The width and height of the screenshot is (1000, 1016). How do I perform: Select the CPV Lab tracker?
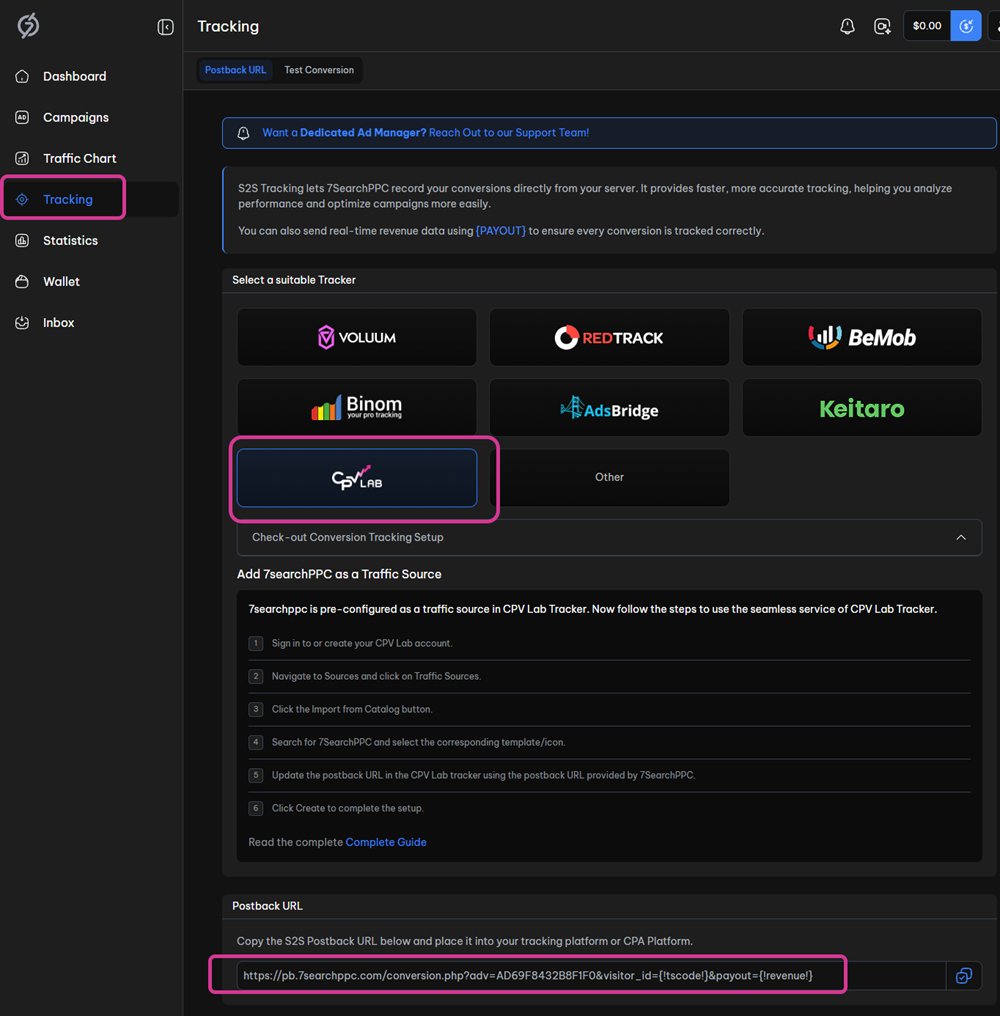click(x=357, y=478)
